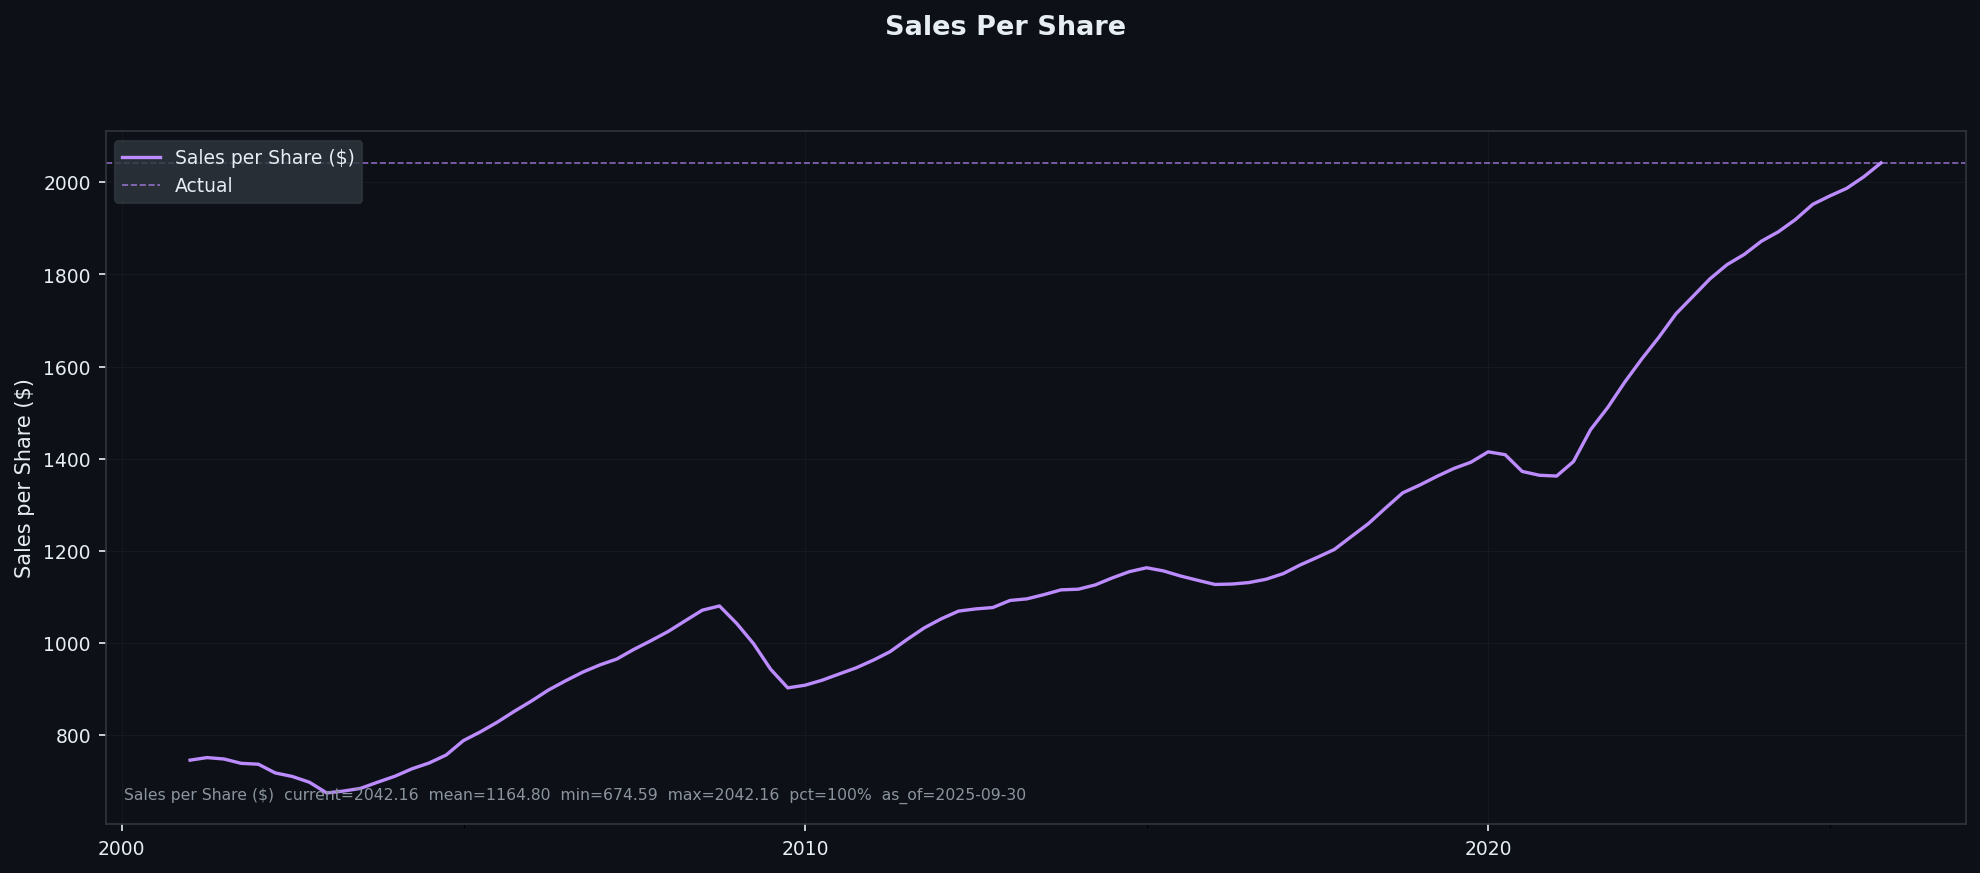Click the final endpoint of the purple line
Screen dimensions: 1980x873
(1881, 163)
